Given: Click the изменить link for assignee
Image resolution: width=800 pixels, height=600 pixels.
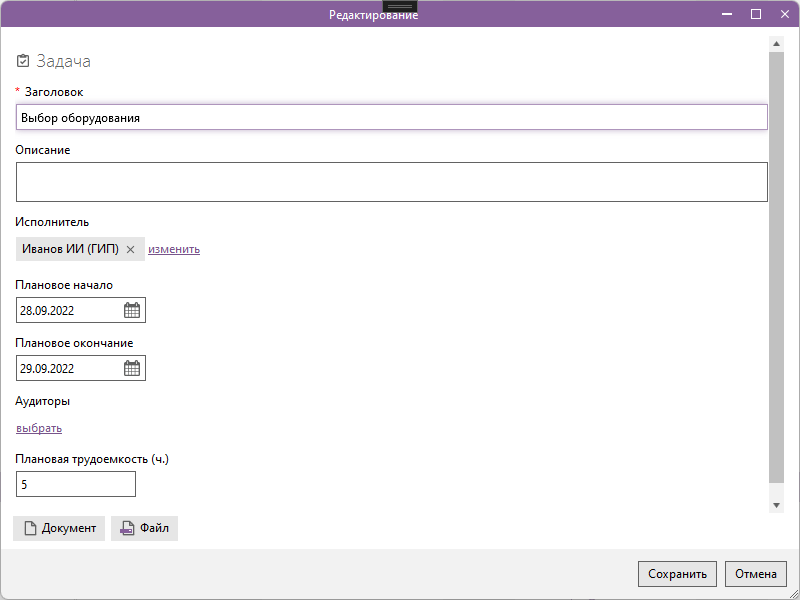Looking at the screenshot, I should (174, 249).
